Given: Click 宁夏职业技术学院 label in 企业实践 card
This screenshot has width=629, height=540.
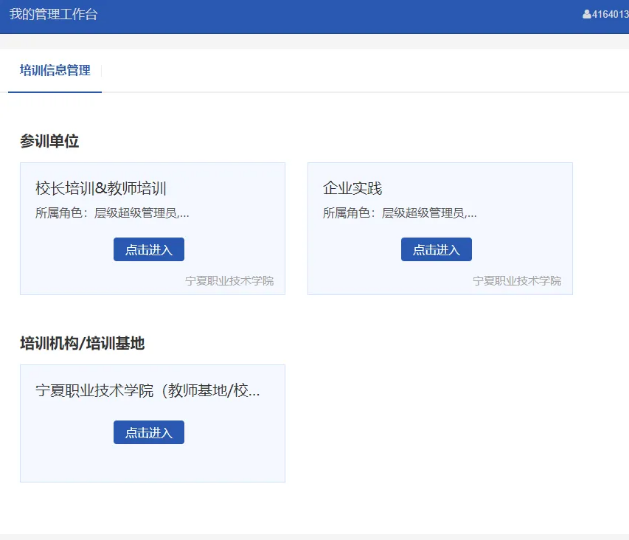Looking at the screenshot, I should pos(517,281).
